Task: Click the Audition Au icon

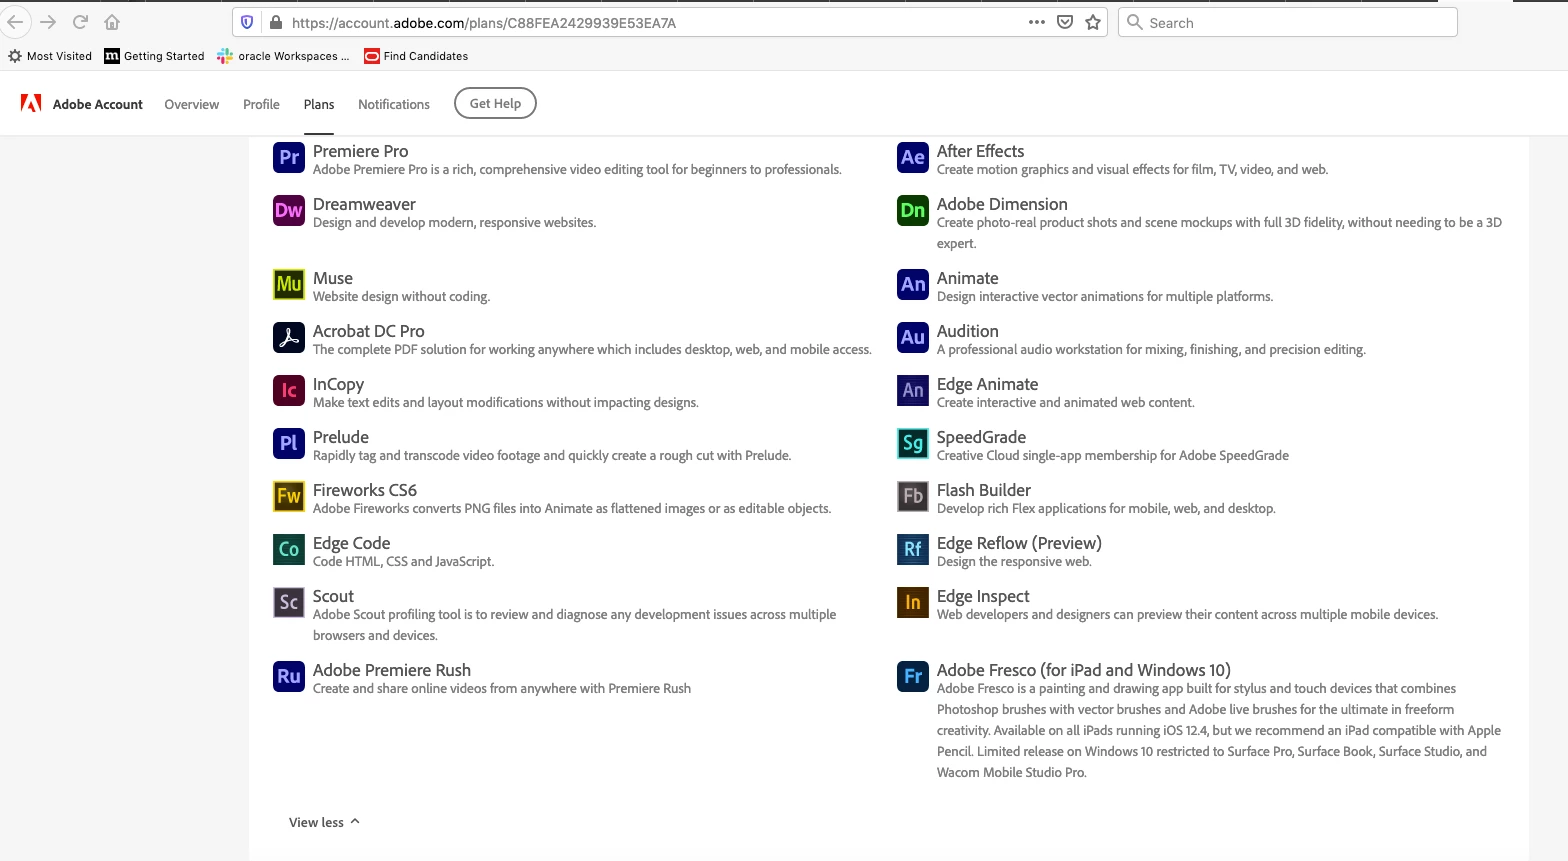Action: click(x=913, y=337)
